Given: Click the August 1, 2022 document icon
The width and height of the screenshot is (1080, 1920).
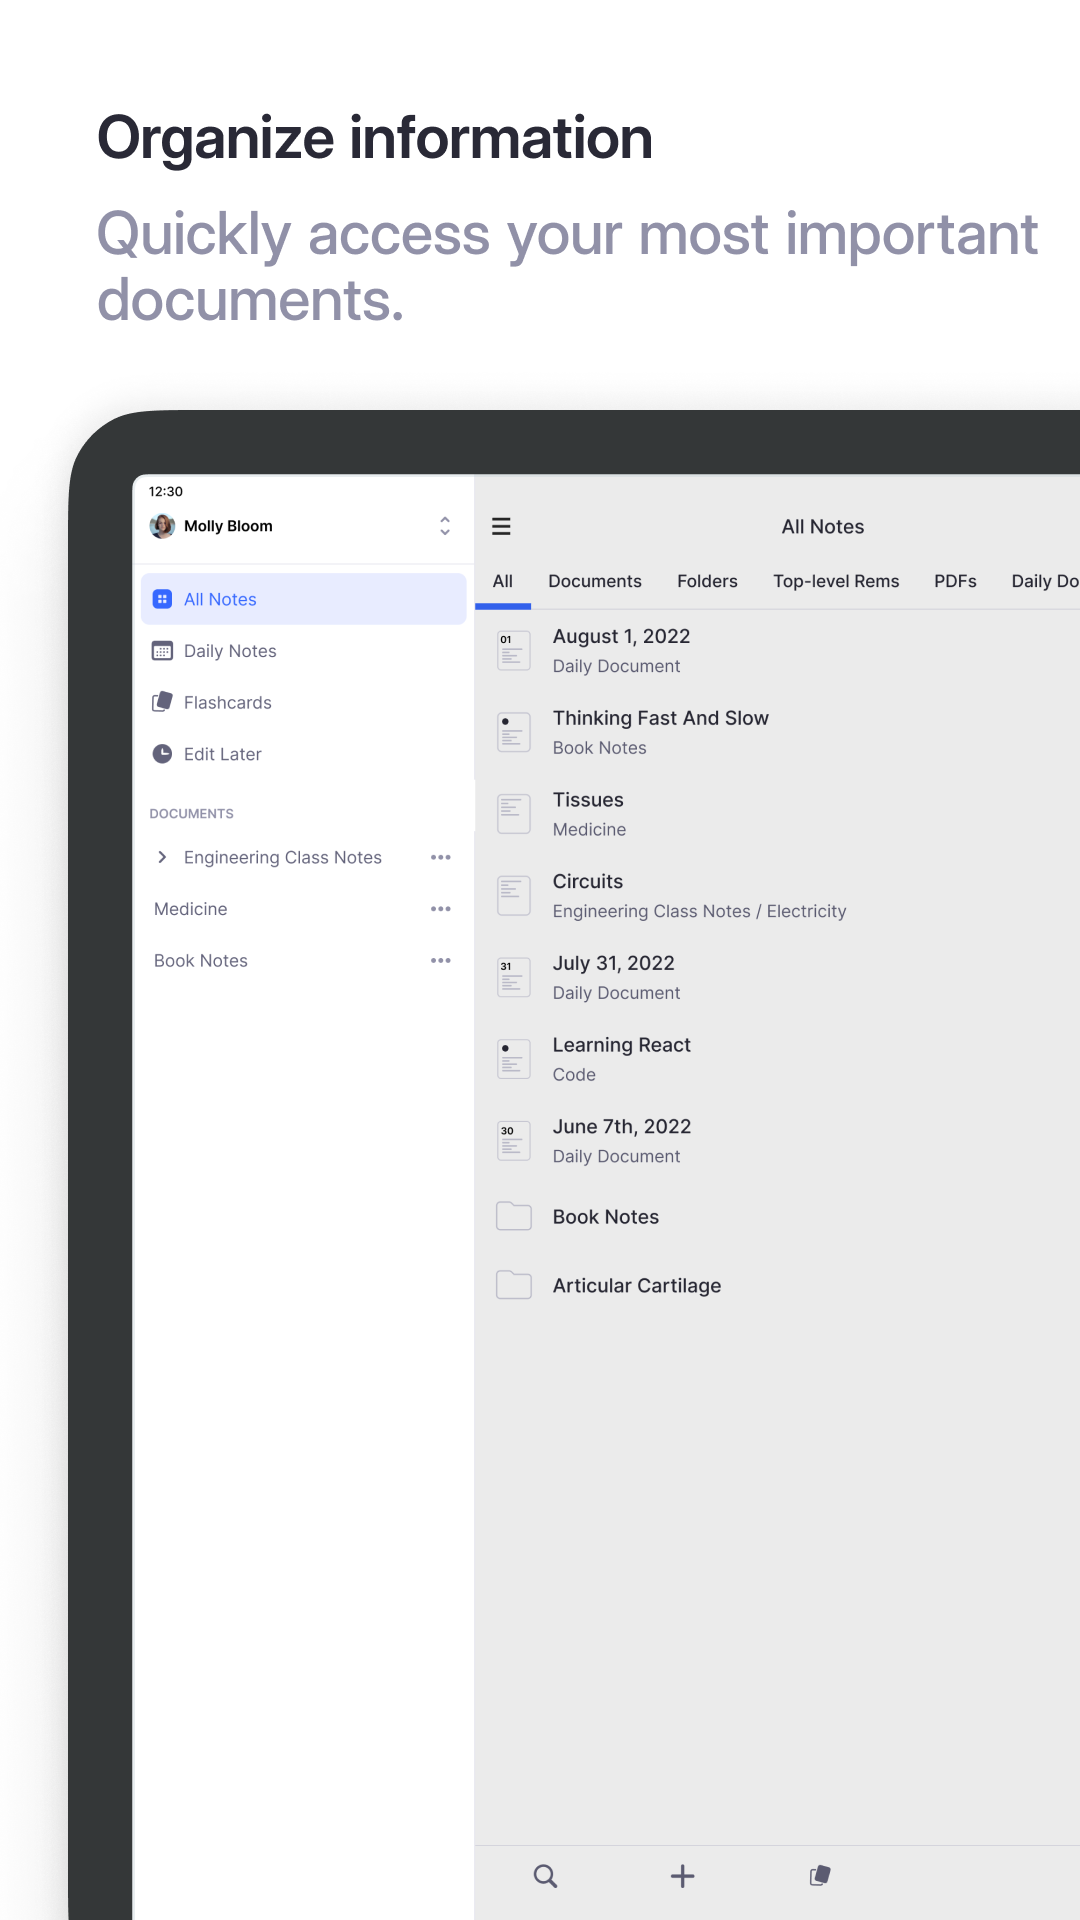Looking at the screenshot, I should 514,651.
